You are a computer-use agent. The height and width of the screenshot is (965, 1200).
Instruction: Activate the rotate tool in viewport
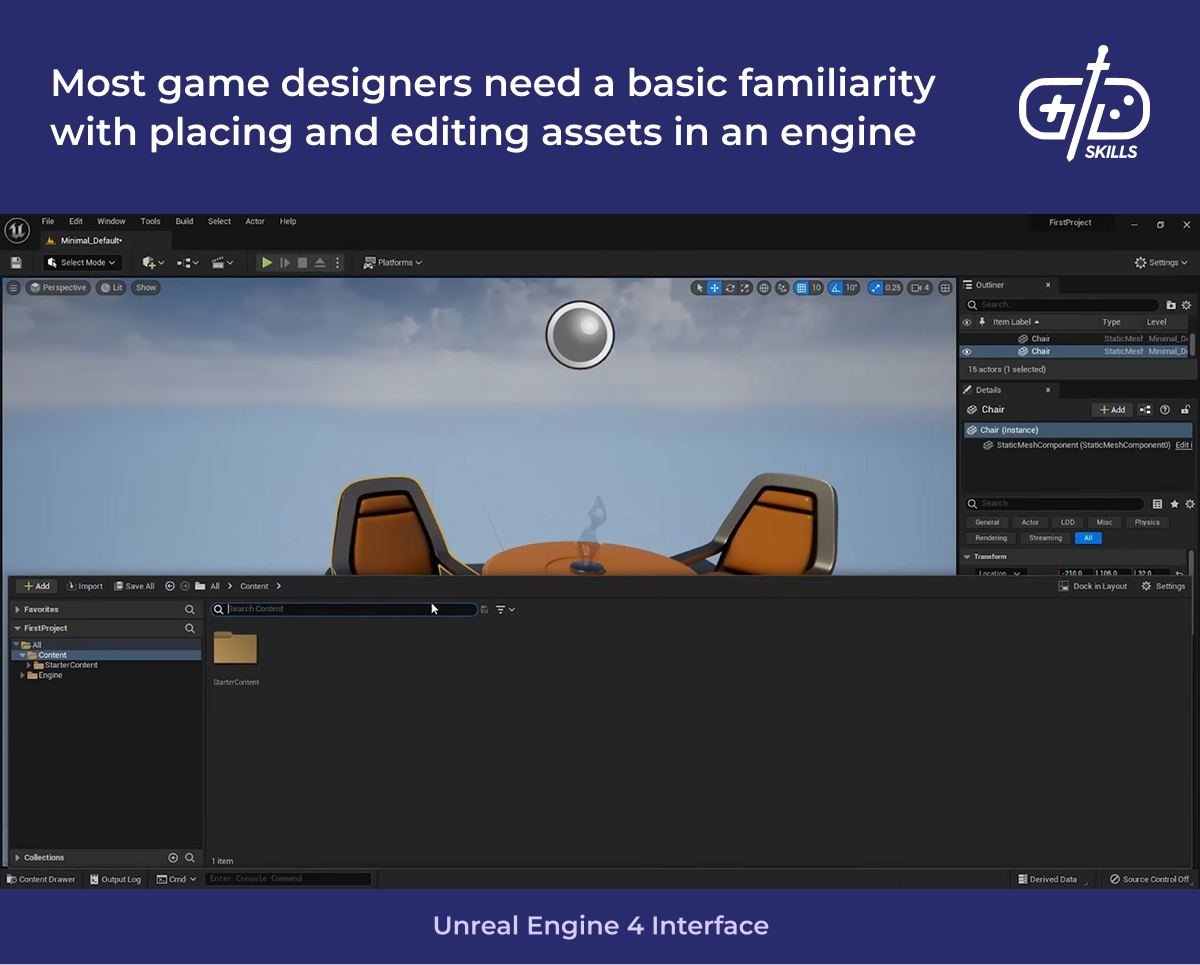(x=730, y=288)
